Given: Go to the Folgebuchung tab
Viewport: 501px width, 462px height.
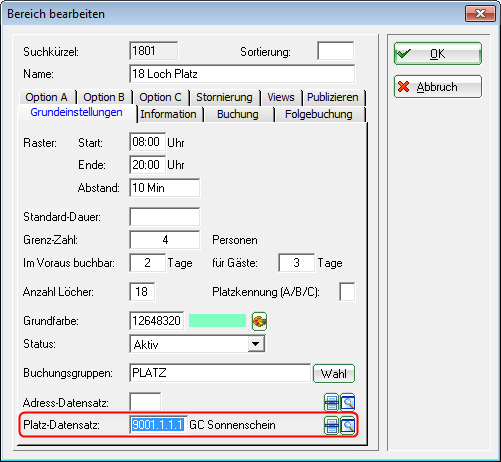Looking at the screenshot, I should (319, 114).
